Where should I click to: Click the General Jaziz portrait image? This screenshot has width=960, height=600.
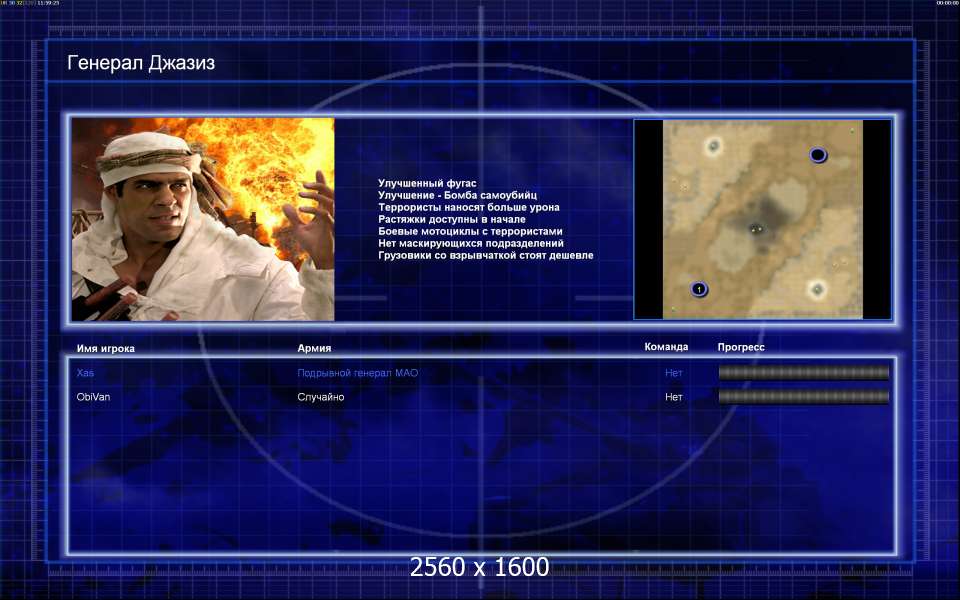pyautogui.click(x=203, y=219)
